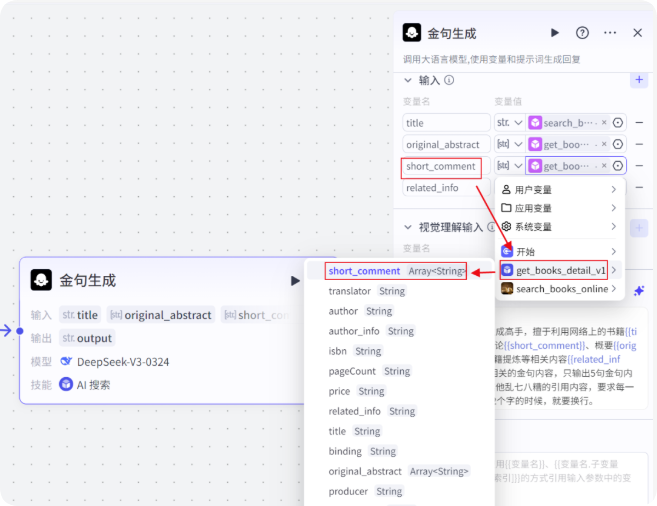This screenshot has height=506, width=657.
Task: Choose short_comment Array<String> variable
Action: tap(397, 271)
